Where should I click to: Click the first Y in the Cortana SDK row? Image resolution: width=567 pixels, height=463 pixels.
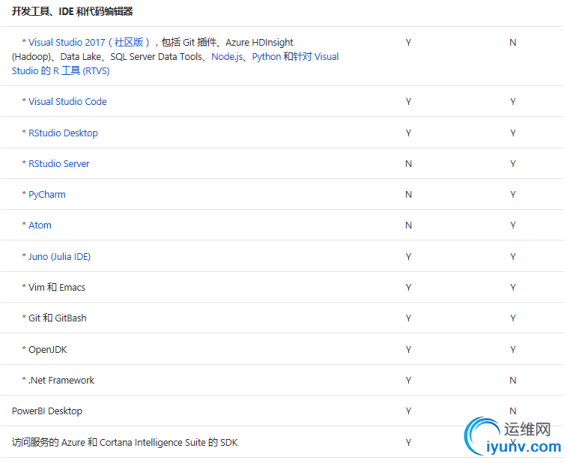(408, 442)
